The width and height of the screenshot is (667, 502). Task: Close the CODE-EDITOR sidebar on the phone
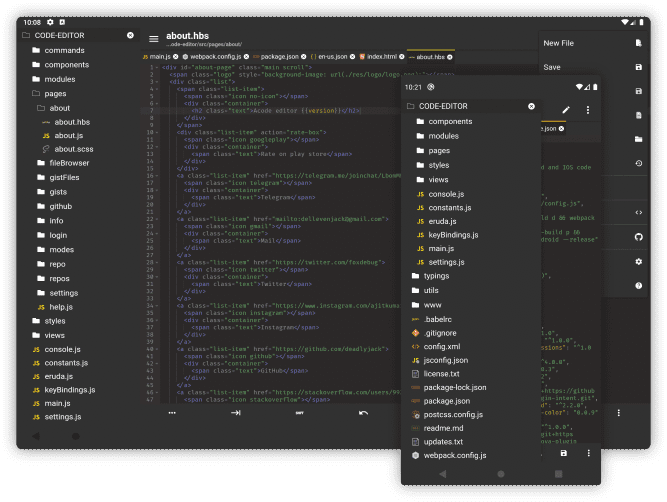[531, 106]
